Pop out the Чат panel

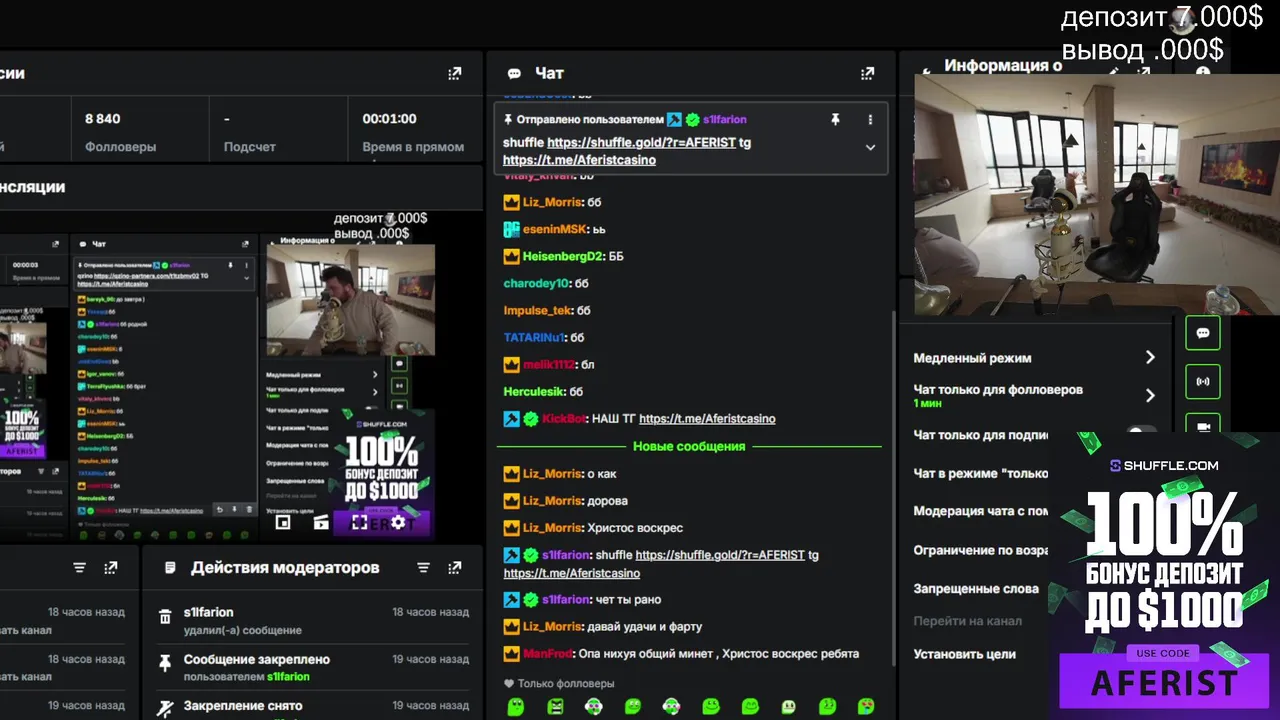[x=867, y=73]
